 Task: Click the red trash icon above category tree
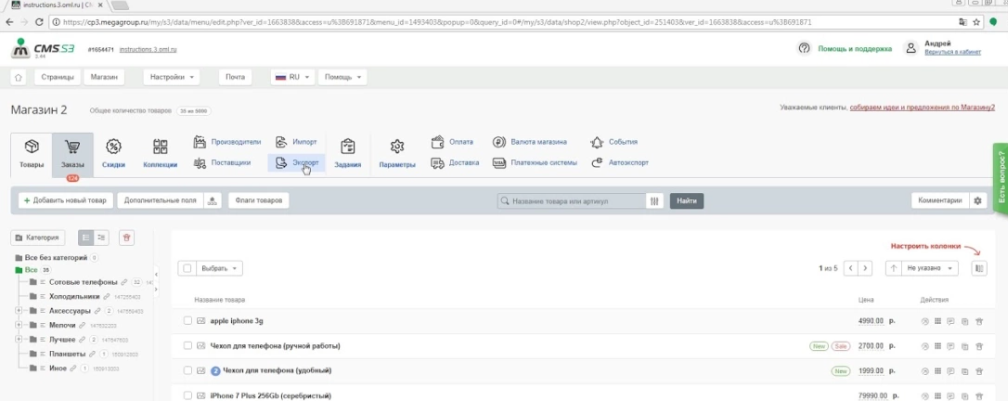126,238
